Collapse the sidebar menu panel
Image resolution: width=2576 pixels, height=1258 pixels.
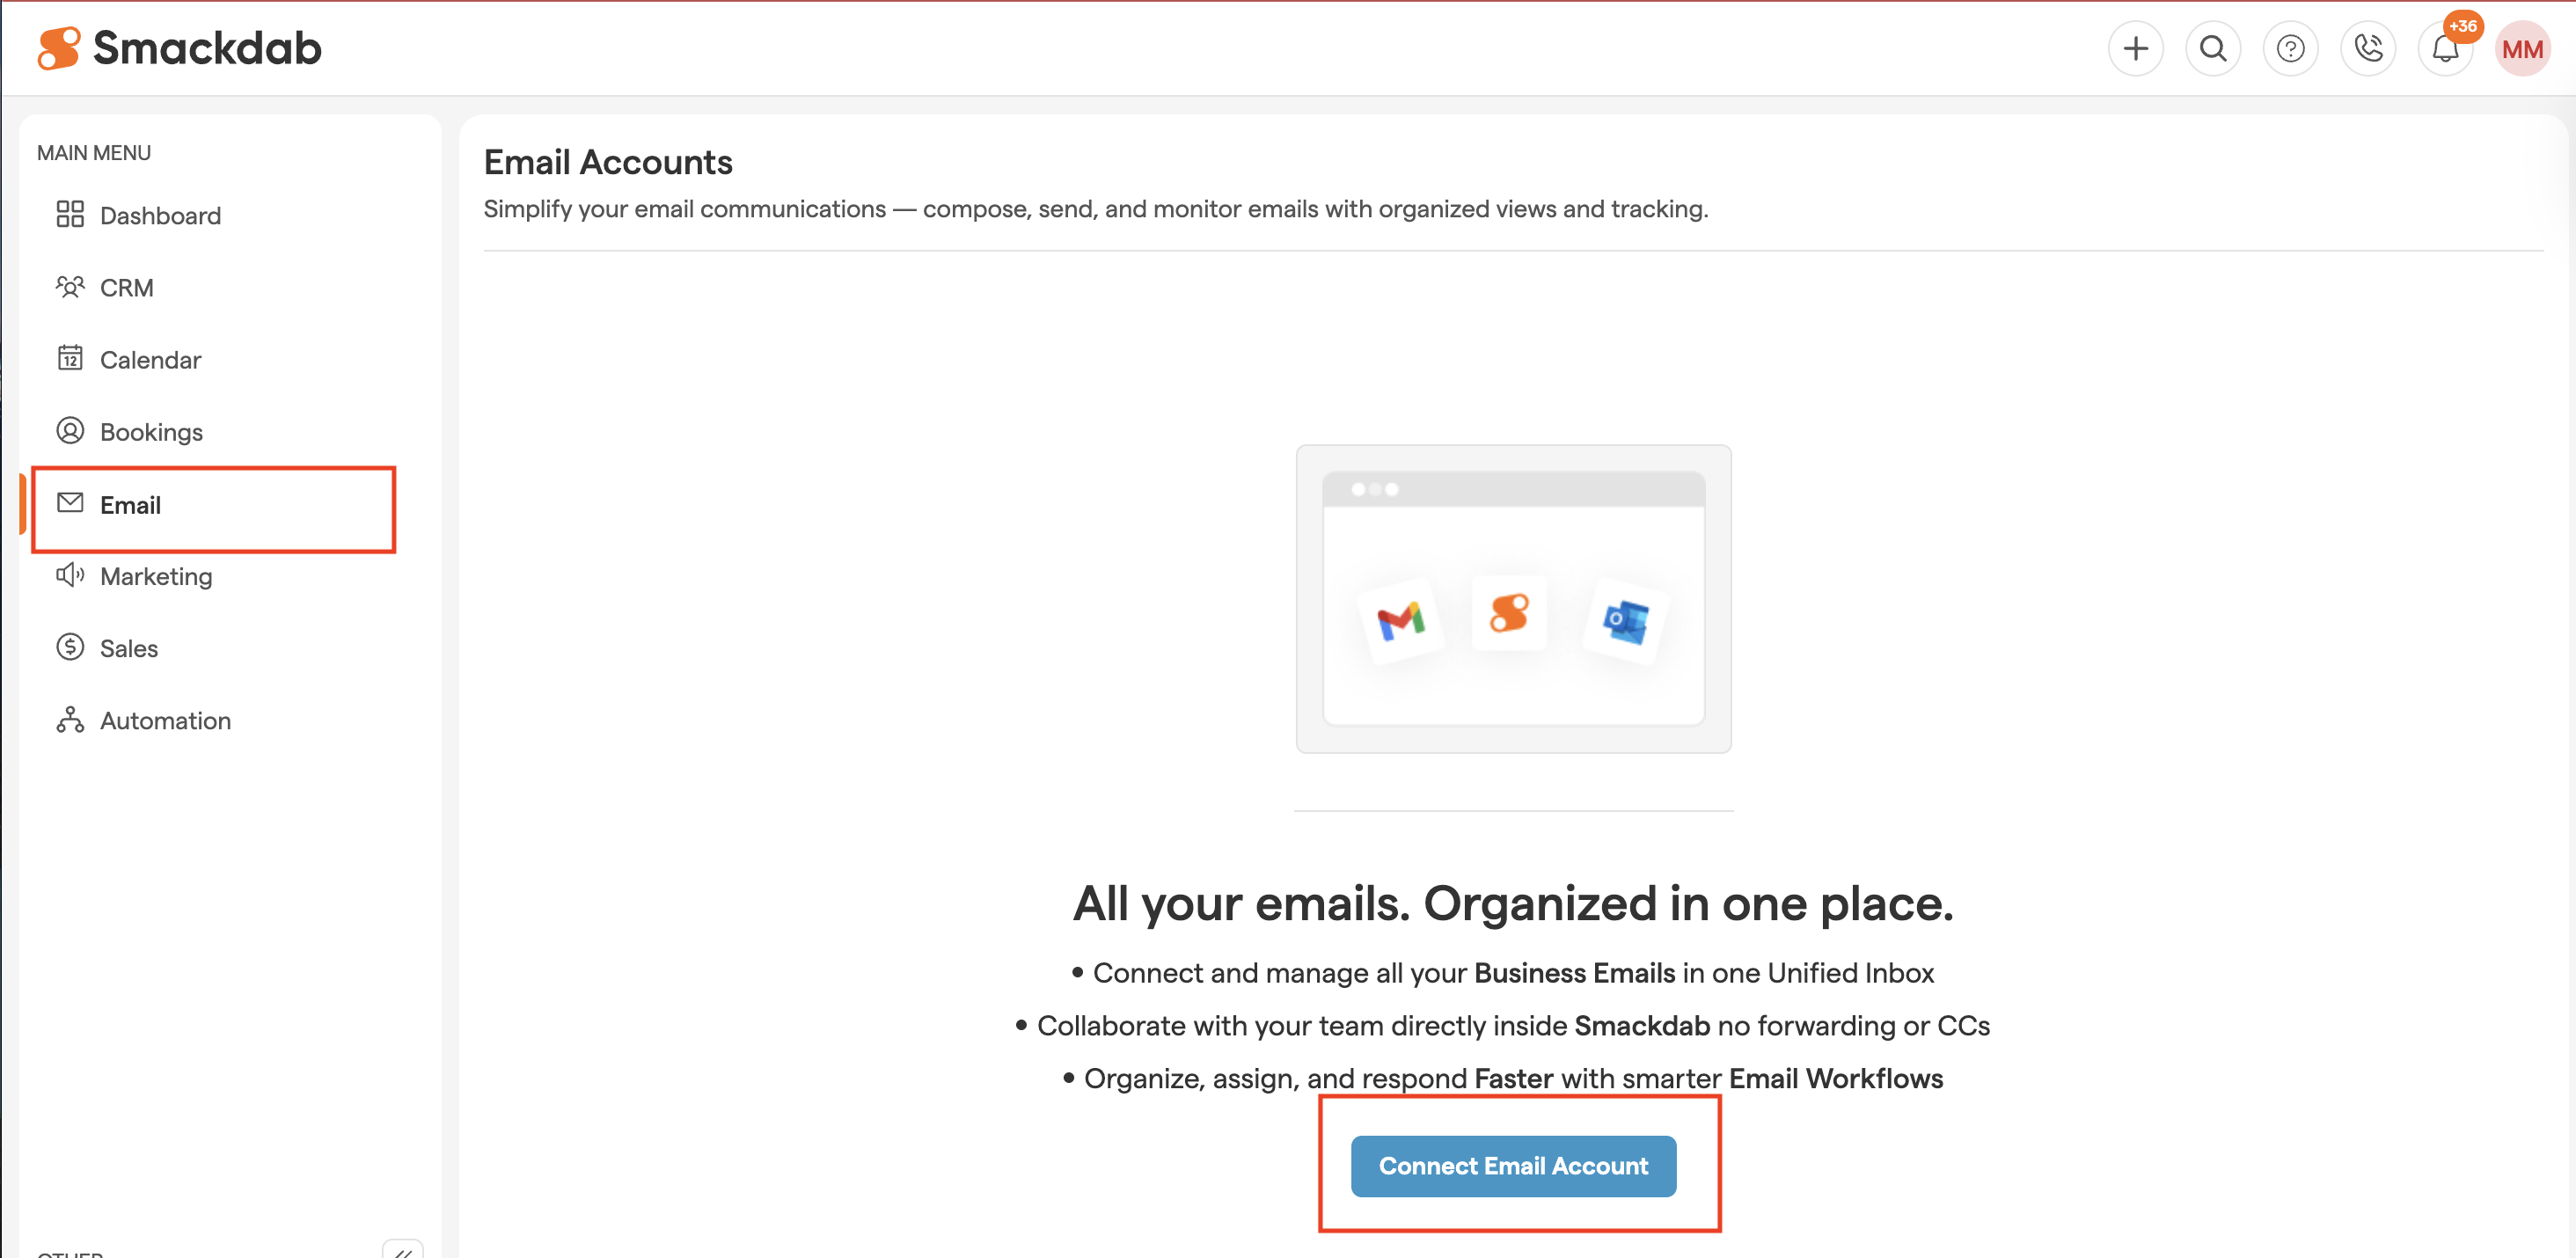[x=403, y=1250]
